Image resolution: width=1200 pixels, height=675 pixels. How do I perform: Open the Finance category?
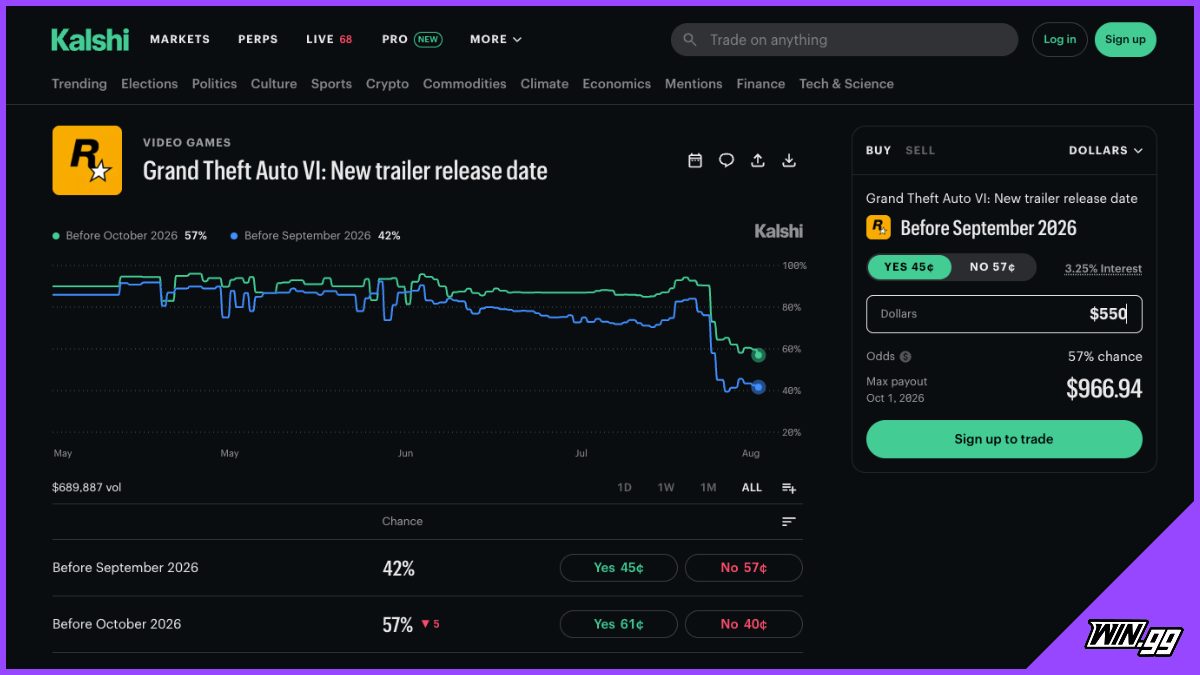click(760, 84)
